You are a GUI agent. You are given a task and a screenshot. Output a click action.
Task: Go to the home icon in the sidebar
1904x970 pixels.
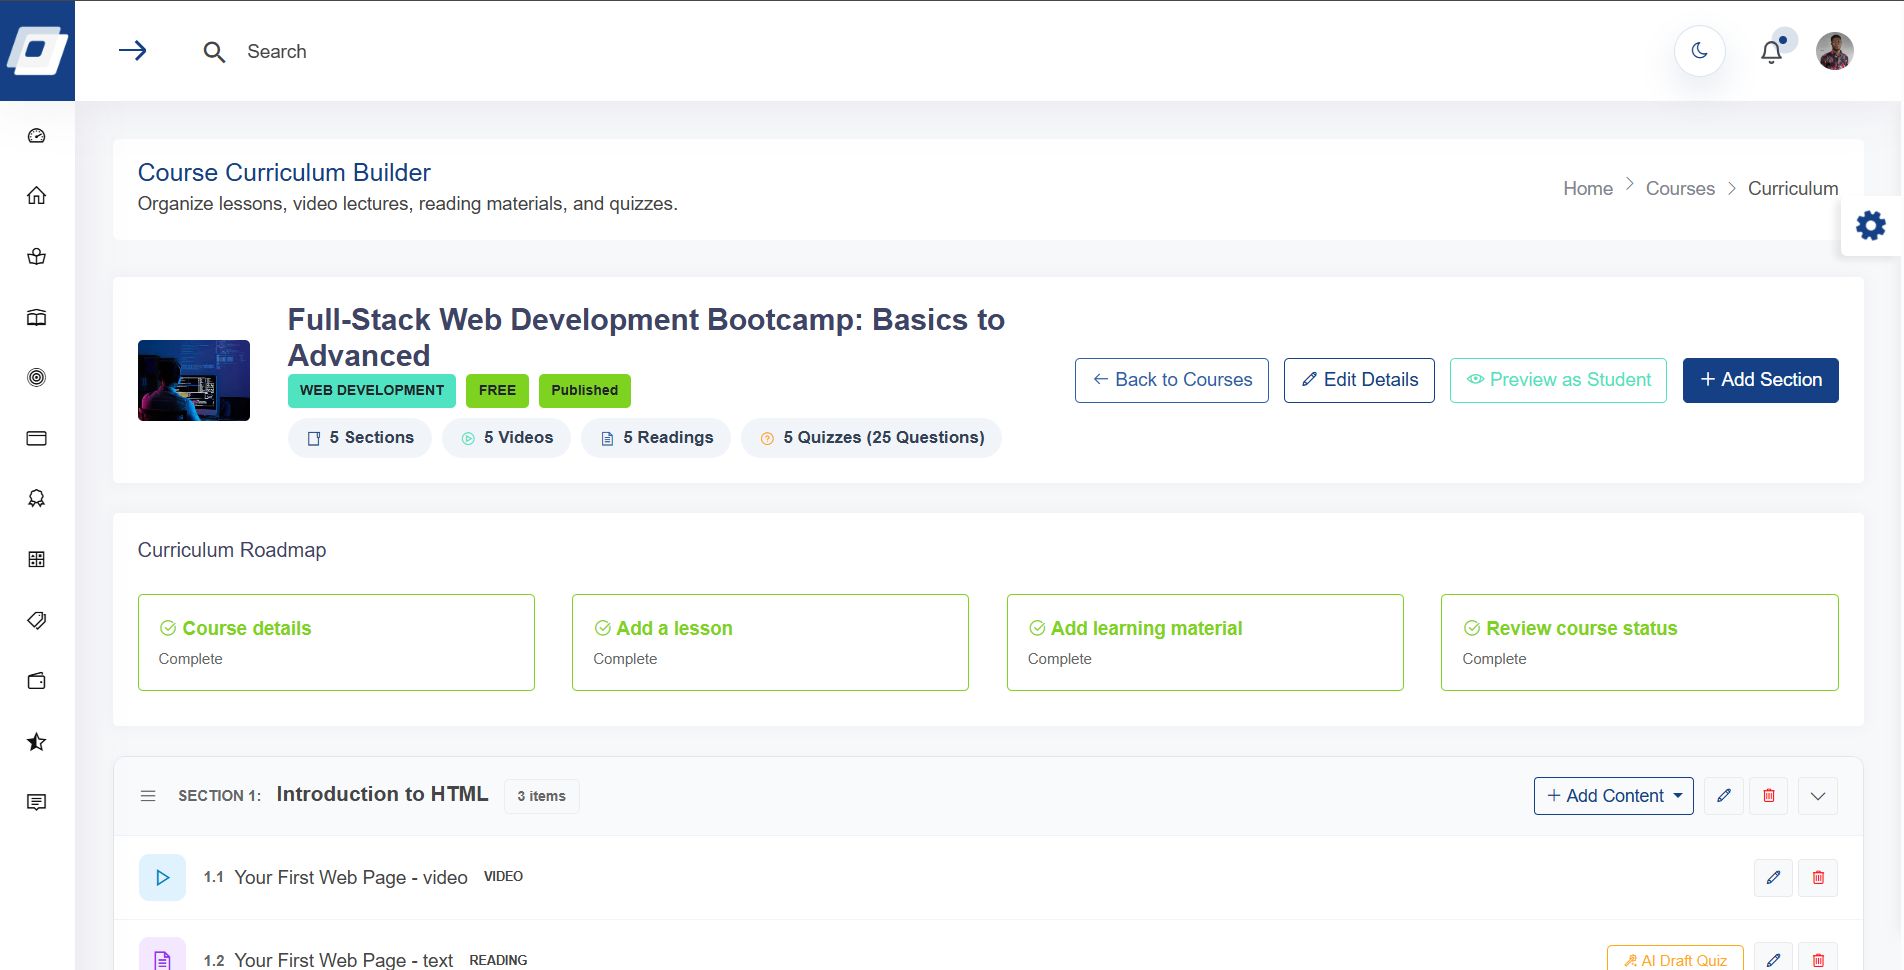(37, 196)
